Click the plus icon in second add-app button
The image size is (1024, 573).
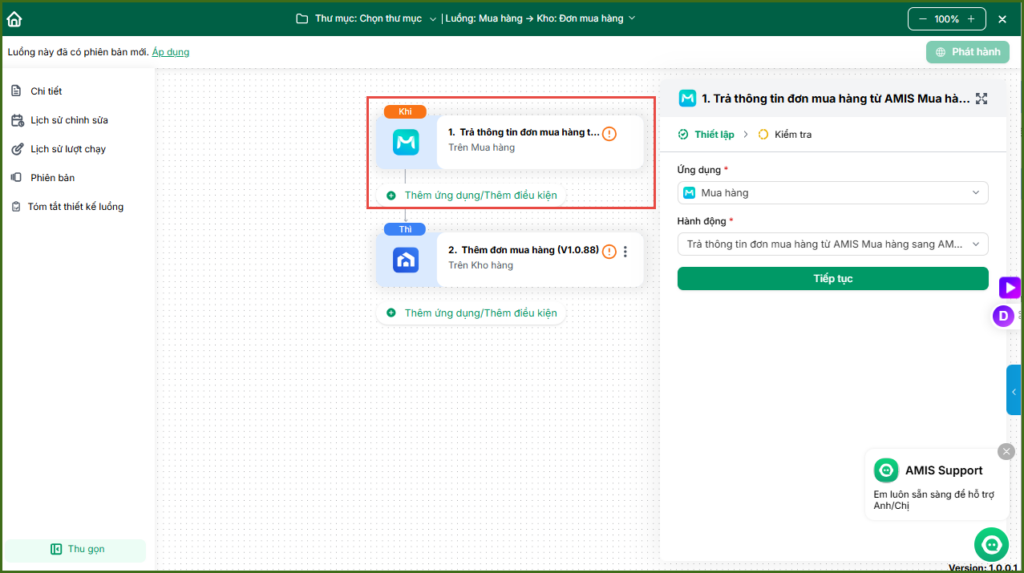(391, 313)
